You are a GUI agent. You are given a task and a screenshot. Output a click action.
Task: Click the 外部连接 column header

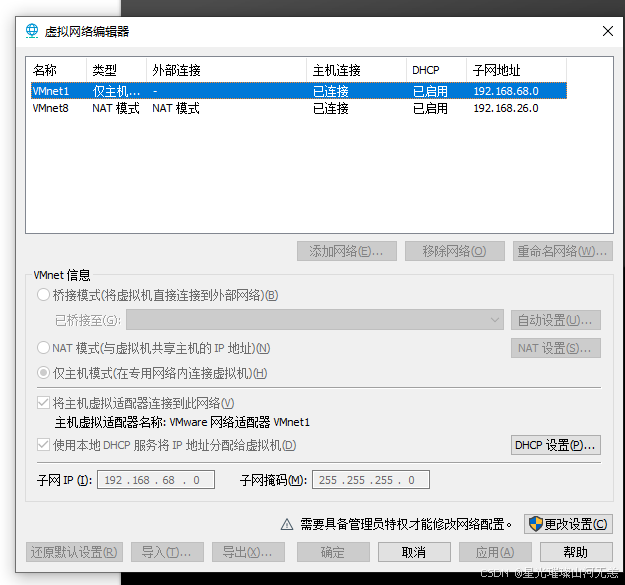coord(226,70)
